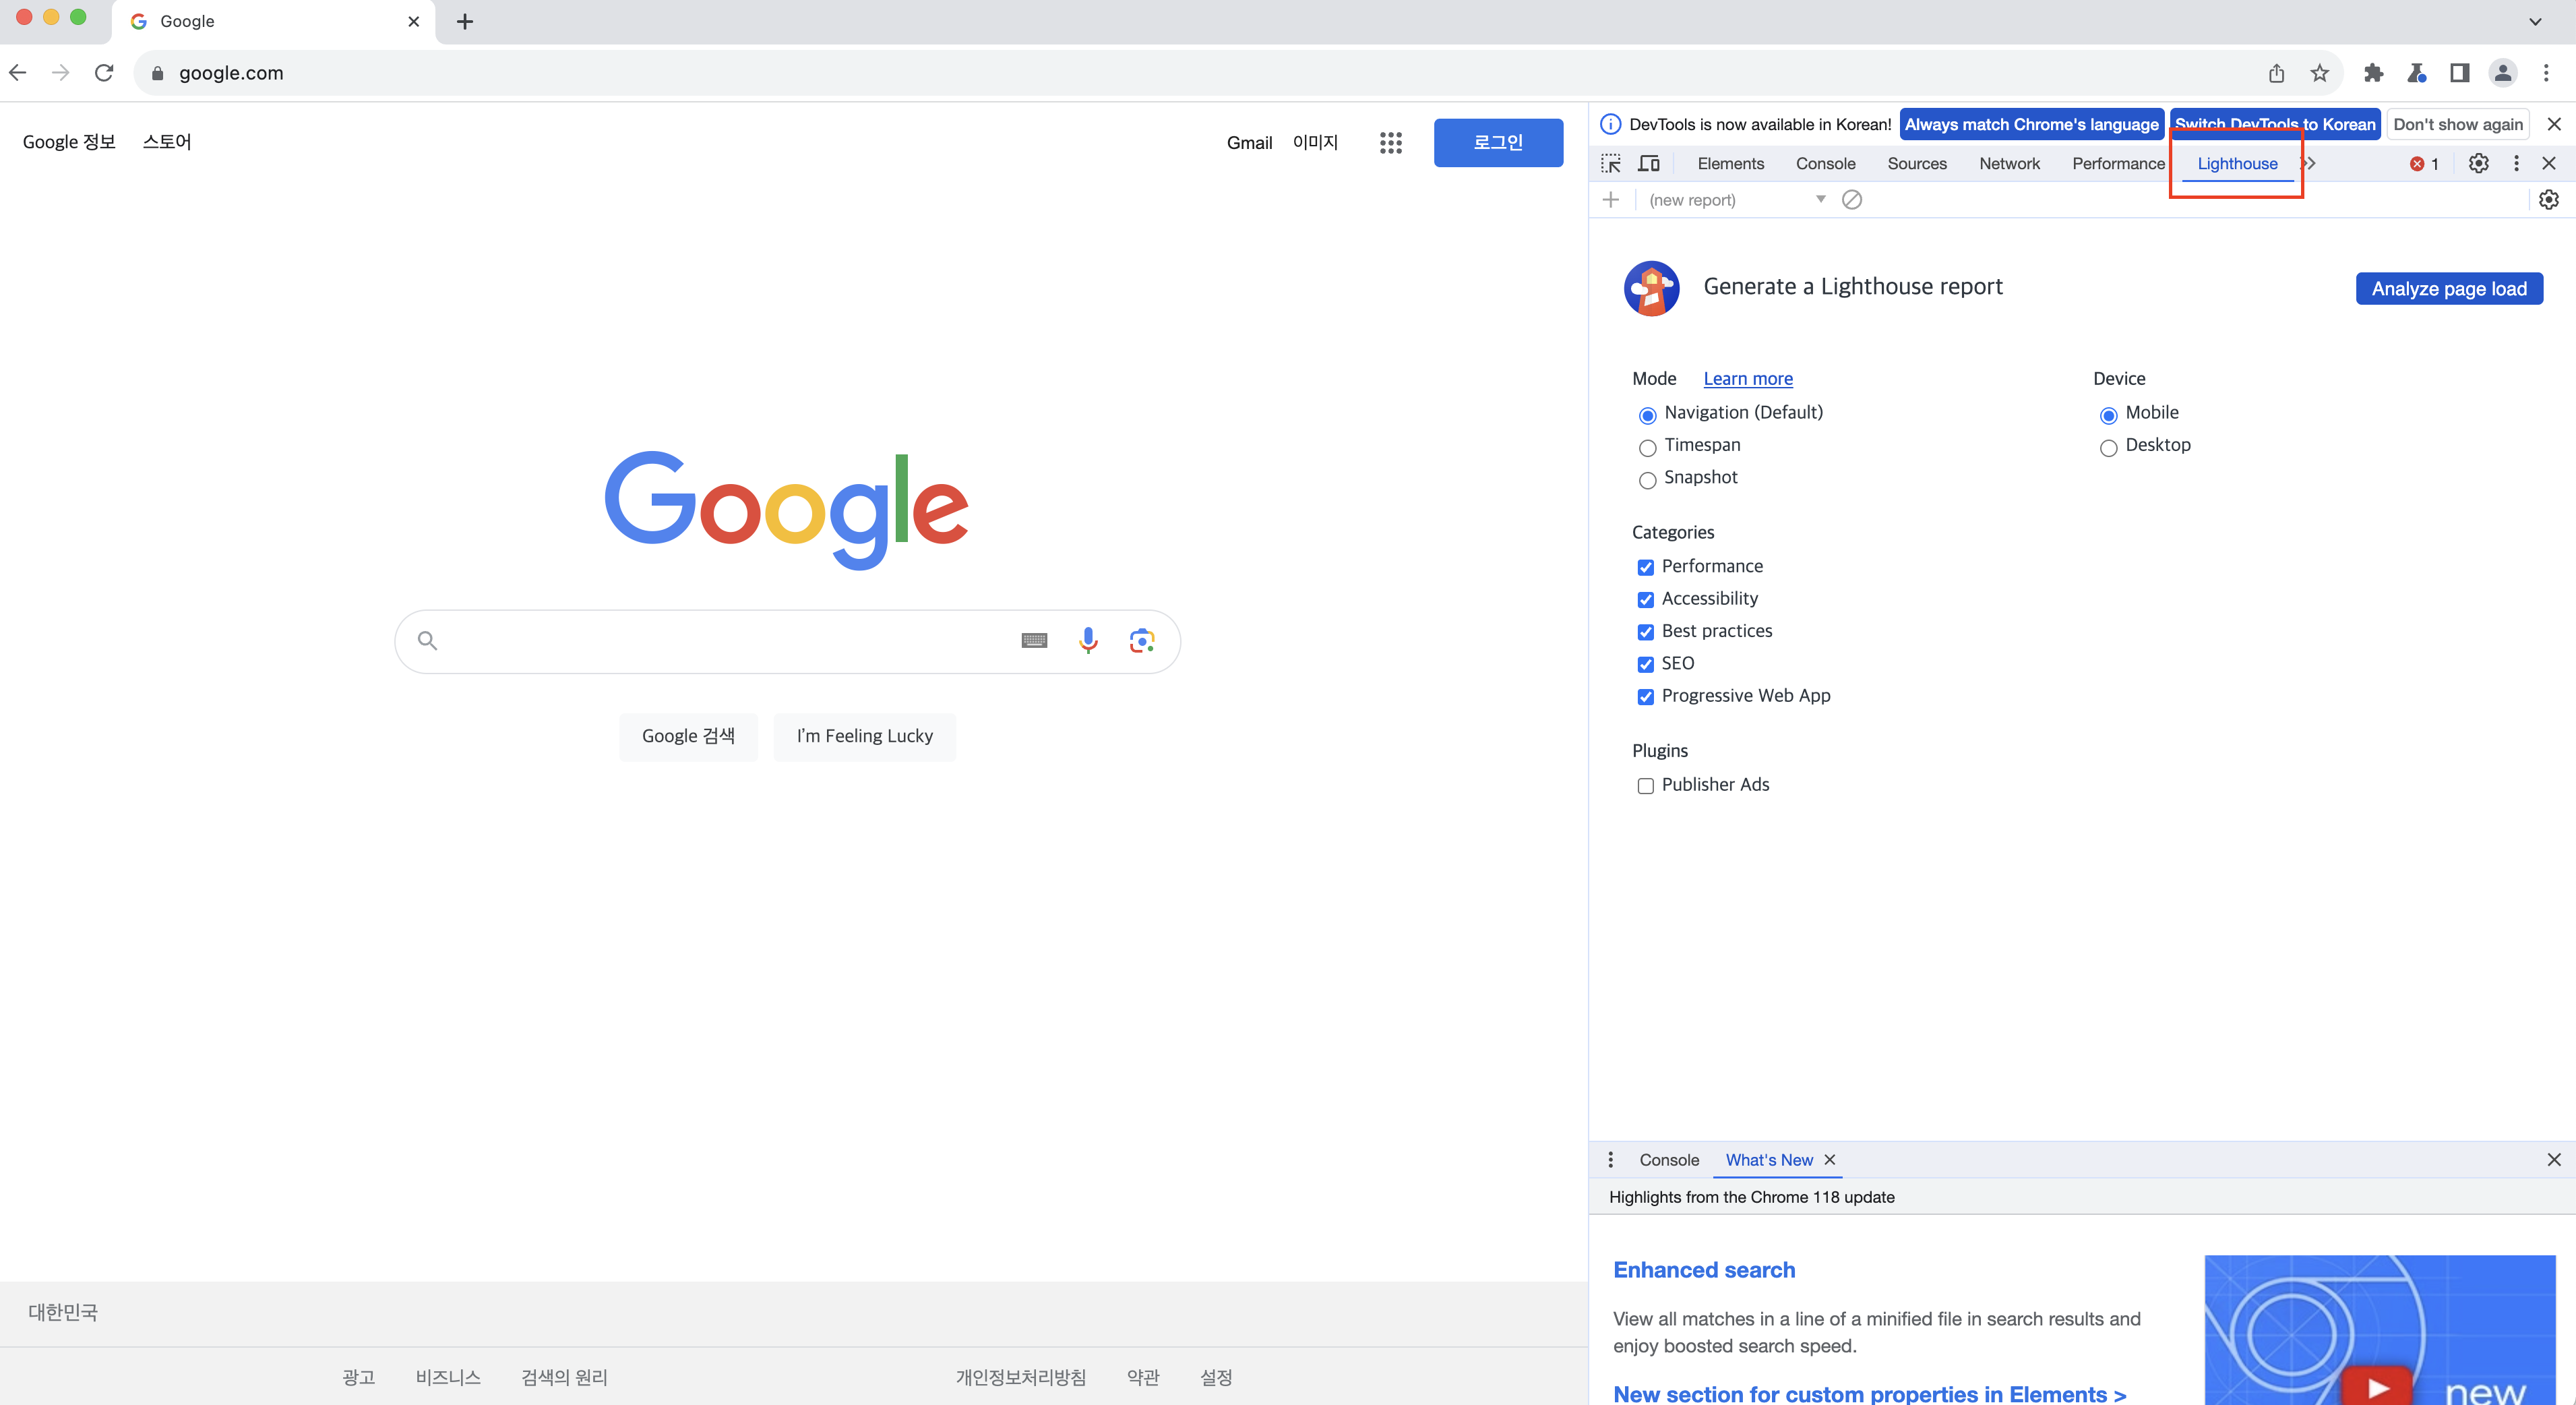Switch to the Performance tab
This screenshot has width=2576, height=1405.
2118,164
